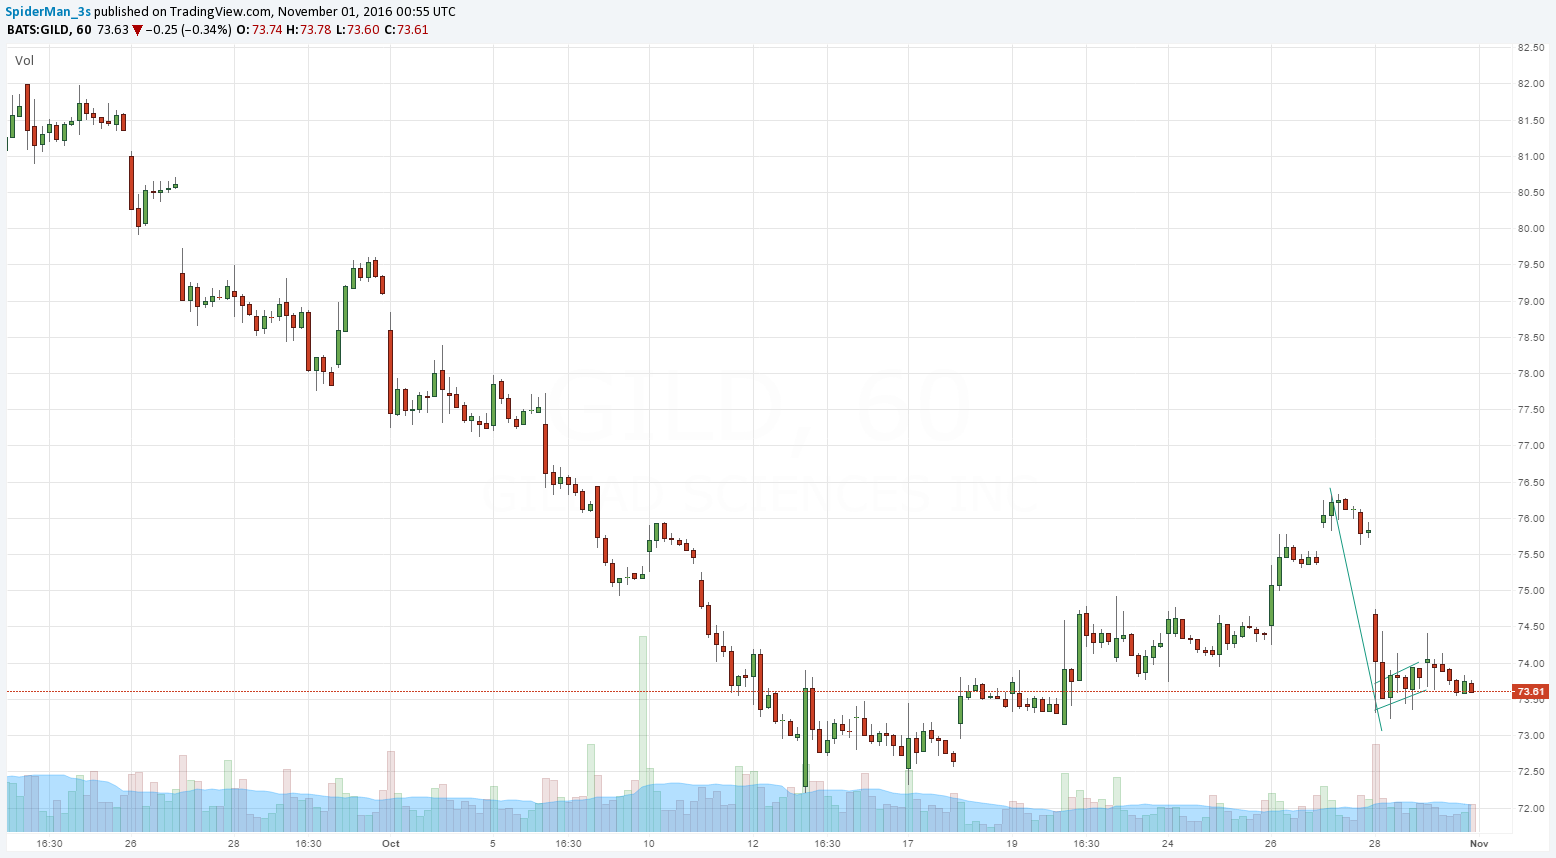
Task: Click the 76.00 price axis label
Action: [x=1530, y=519]
